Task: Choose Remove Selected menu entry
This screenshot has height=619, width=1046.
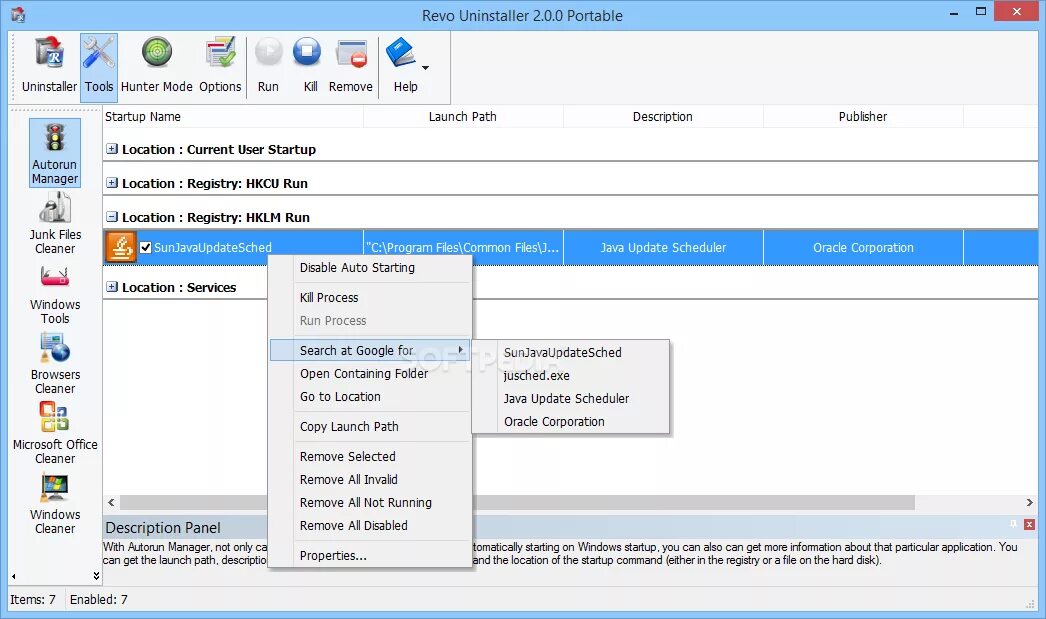Action: click(370, 456)
